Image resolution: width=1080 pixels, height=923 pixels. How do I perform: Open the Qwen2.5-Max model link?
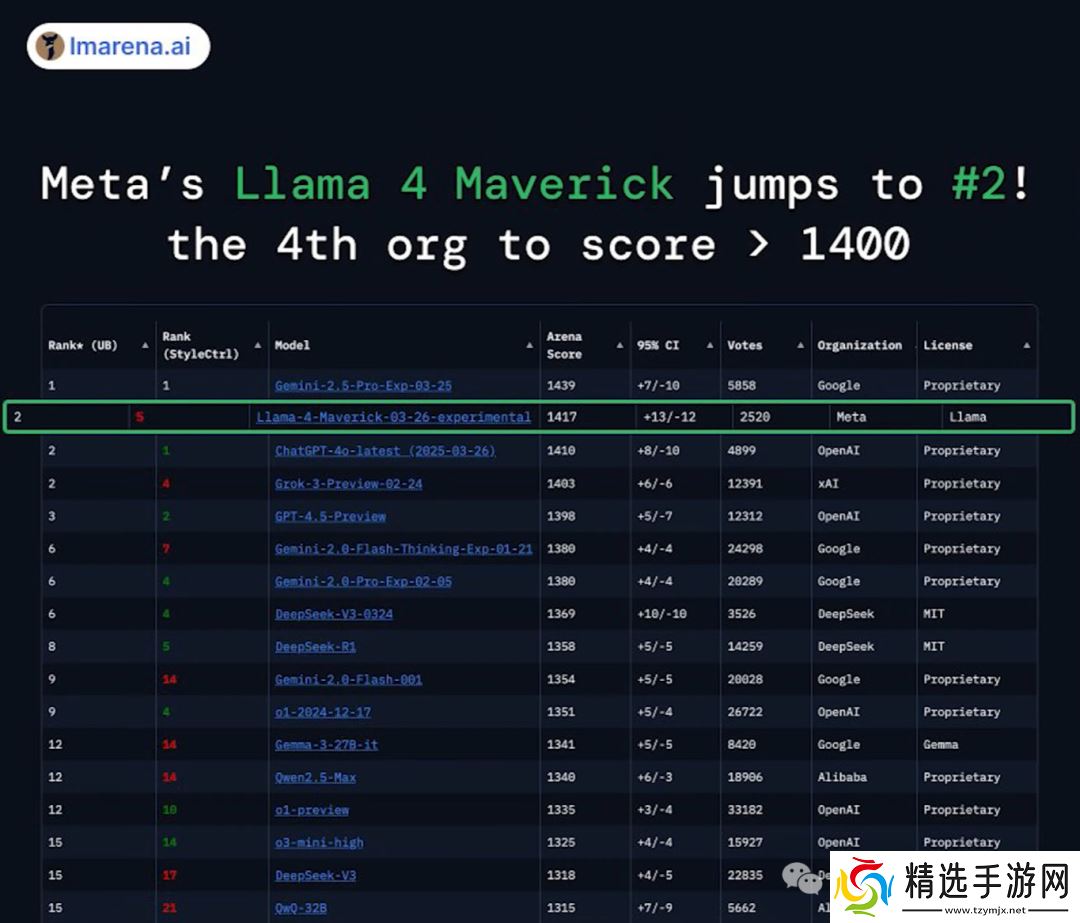pyautogui.click(x=315, y=777)
